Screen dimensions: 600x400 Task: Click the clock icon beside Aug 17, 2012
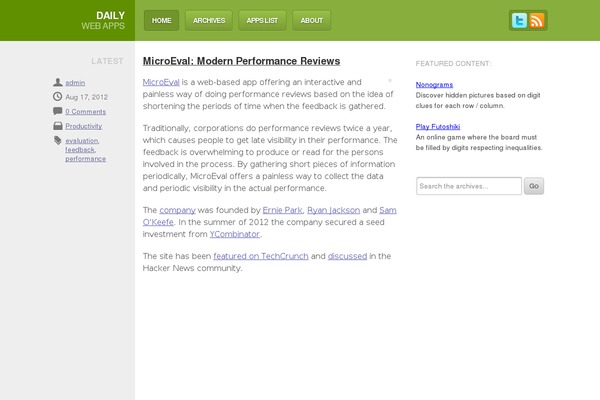(57, 96)
